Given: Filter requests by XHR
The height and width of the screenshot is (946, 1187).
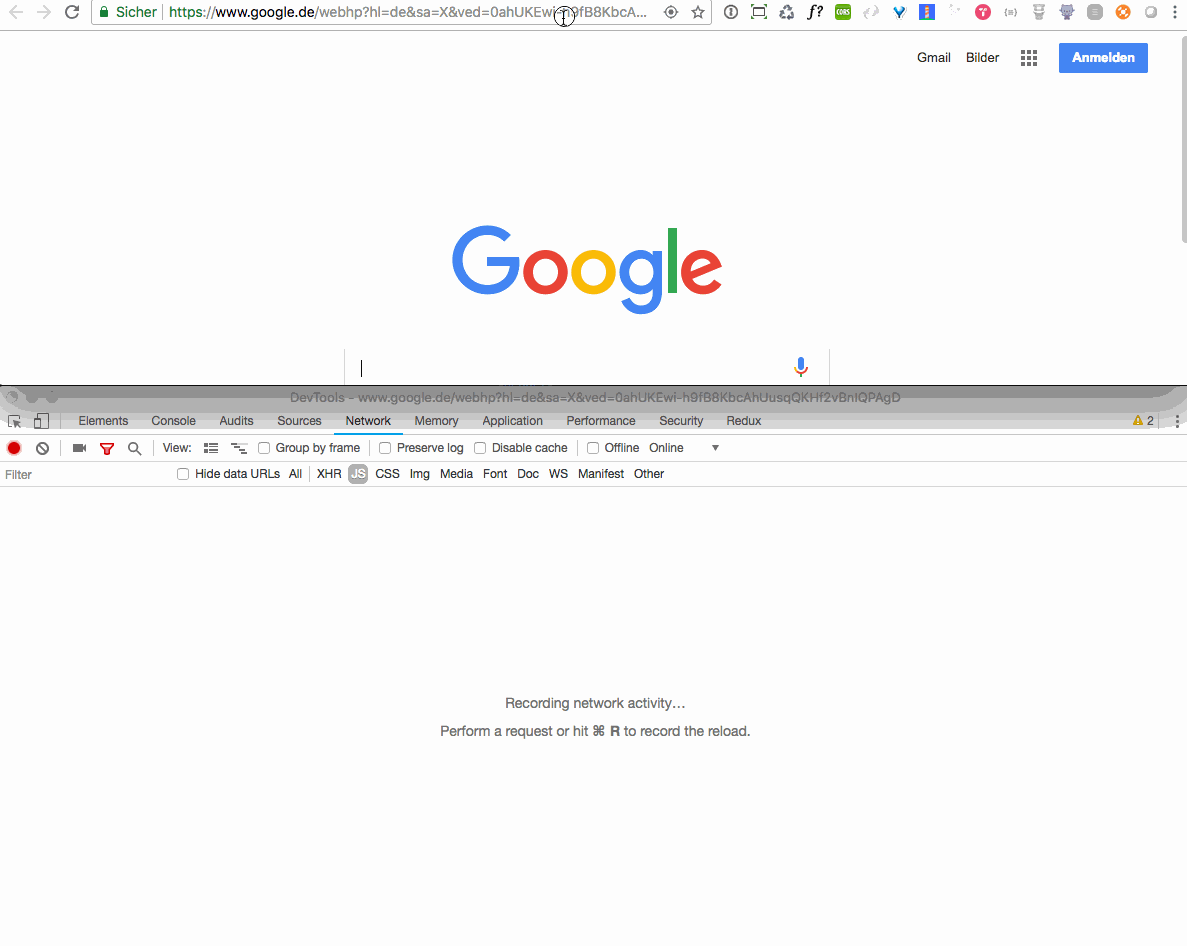Looking at the screenshot, I should tap(329, 474).
